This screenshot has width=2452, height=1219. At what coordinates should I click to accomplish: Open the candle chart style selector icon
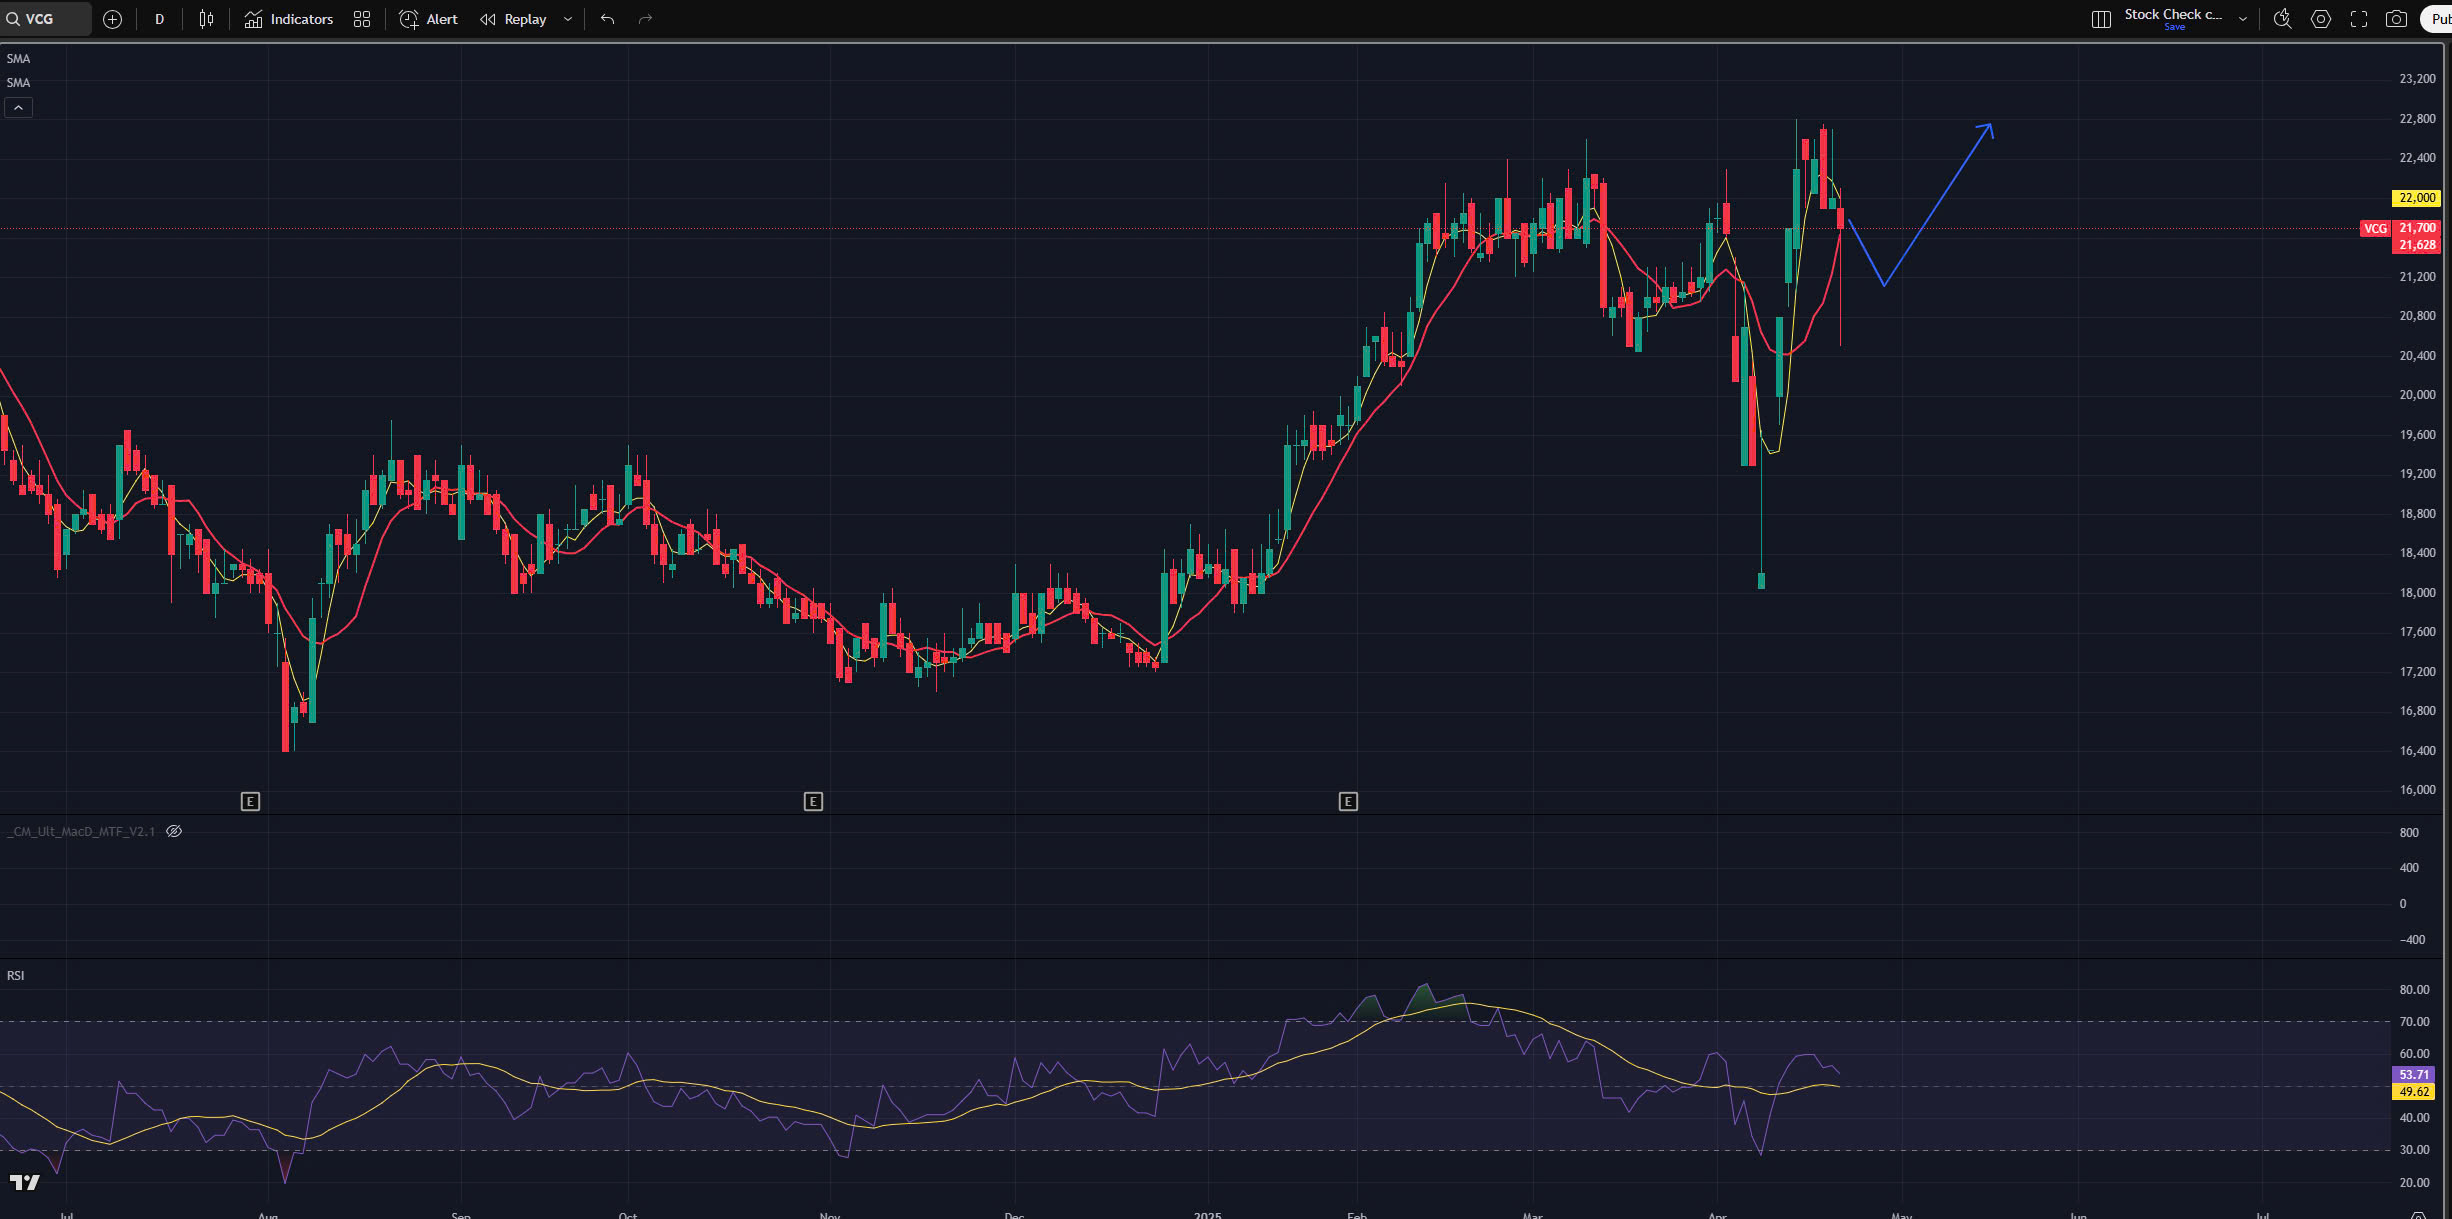[x=206, y=19]
